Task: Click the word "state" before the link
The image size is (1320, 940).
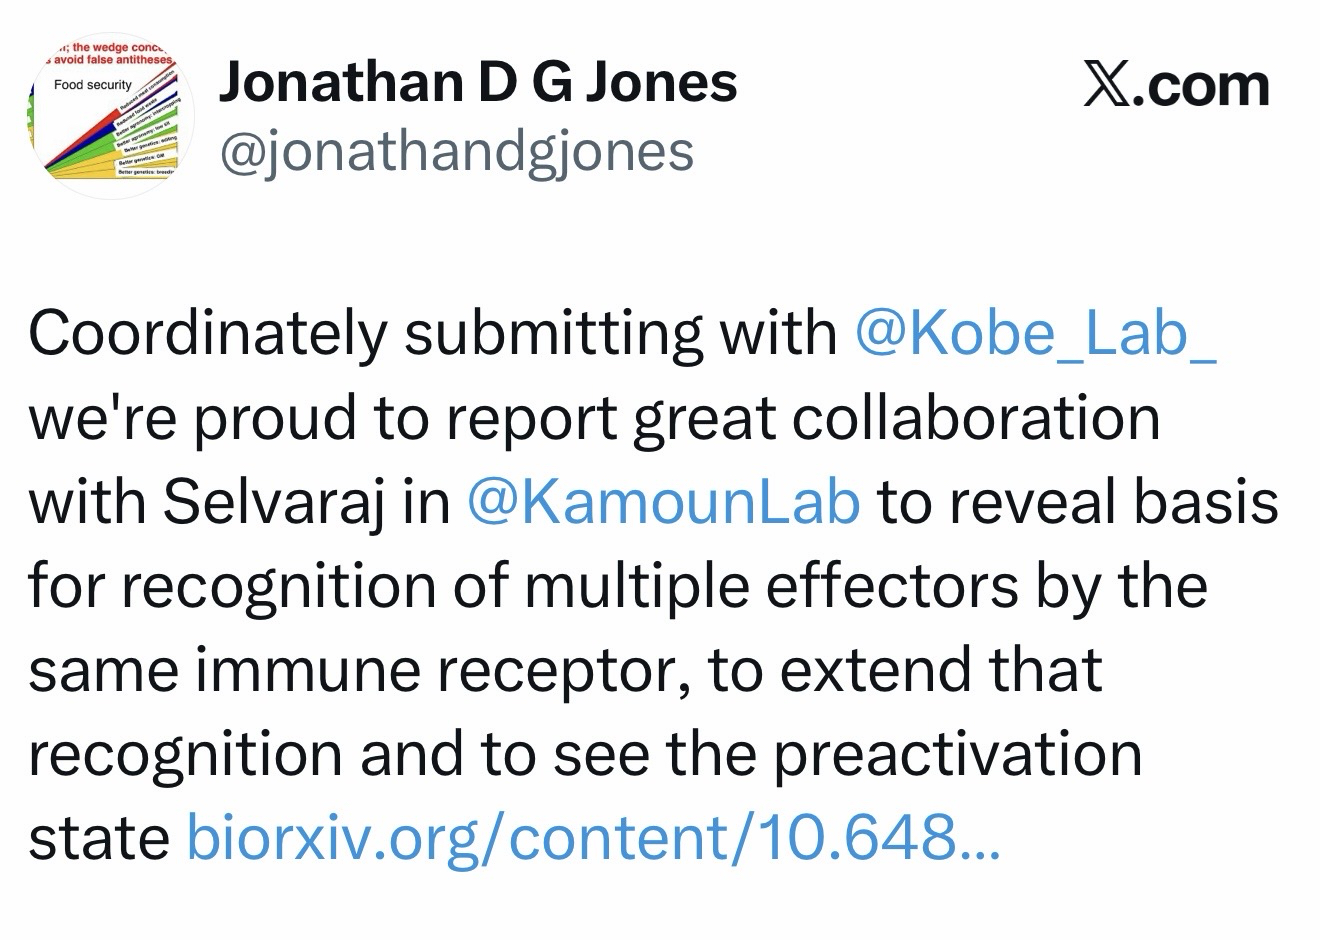Action: (98, 838)
